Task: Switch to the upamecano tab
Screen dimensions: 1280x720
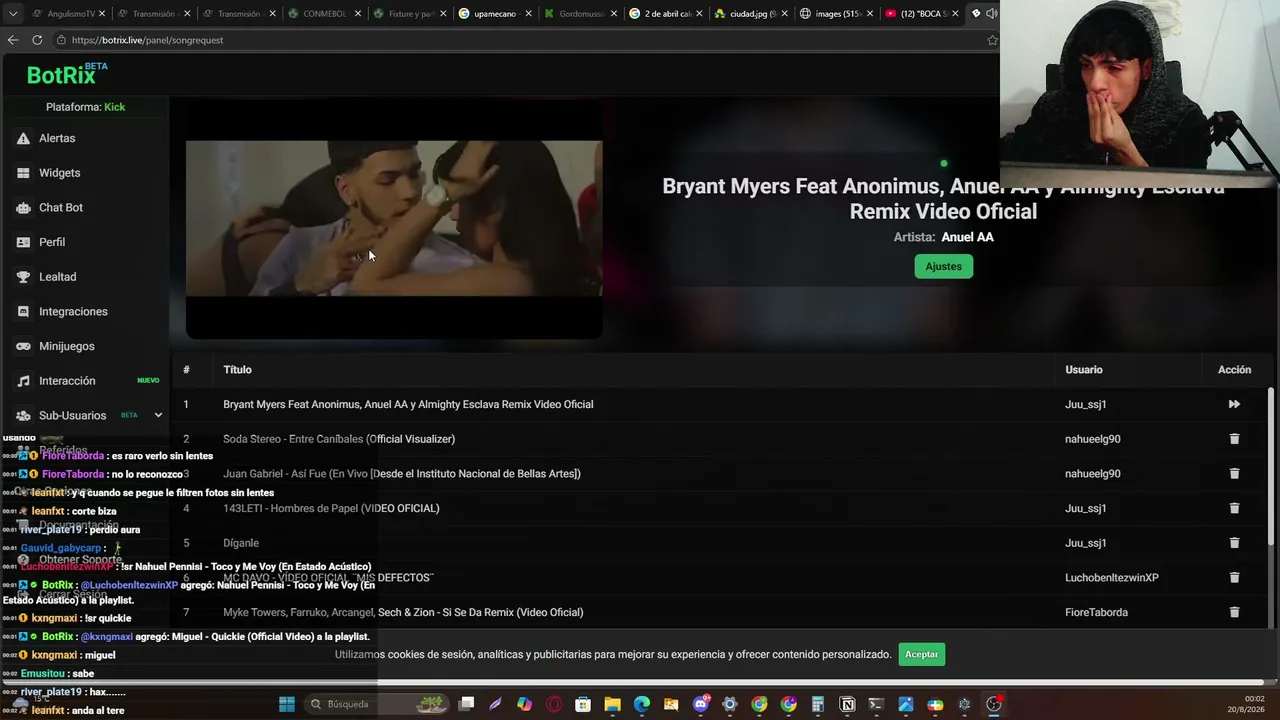Action: pos(494,14)
